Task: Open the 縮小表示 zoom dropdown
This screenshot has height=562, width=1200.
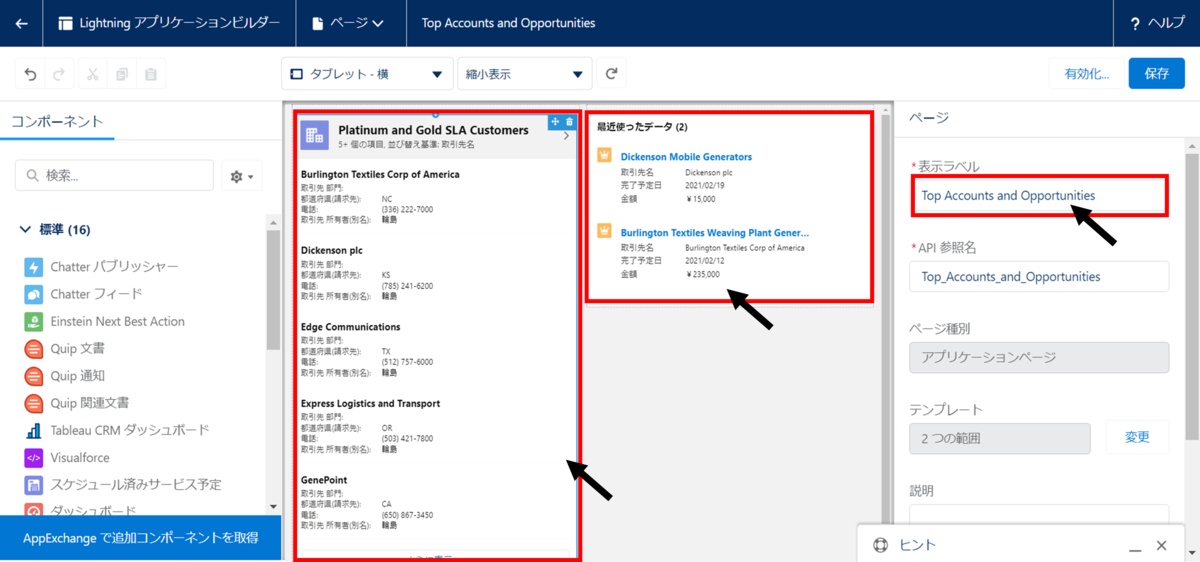Action: [x=524, y=74]
